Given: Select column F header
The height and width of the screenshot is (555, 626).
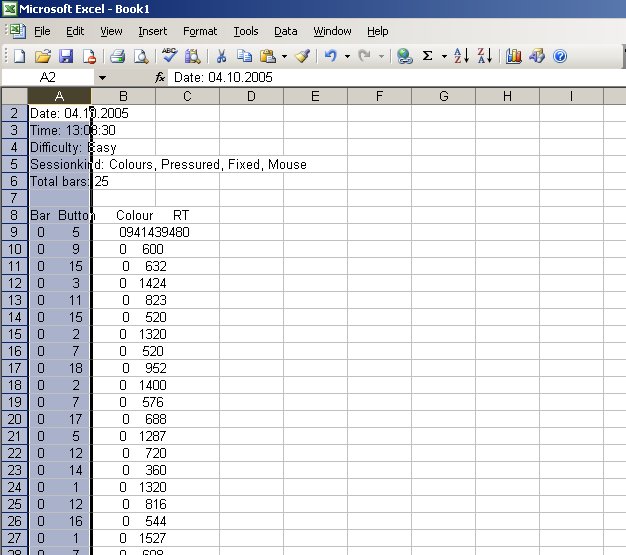Looking at the screenshot, I should pos(379,96).
